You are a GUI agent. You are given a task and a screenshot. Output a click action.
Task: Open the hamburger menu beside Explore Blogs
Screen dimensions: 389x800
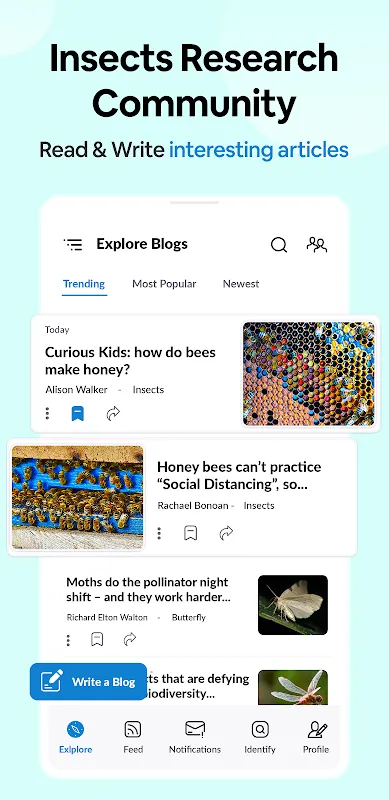73,244
